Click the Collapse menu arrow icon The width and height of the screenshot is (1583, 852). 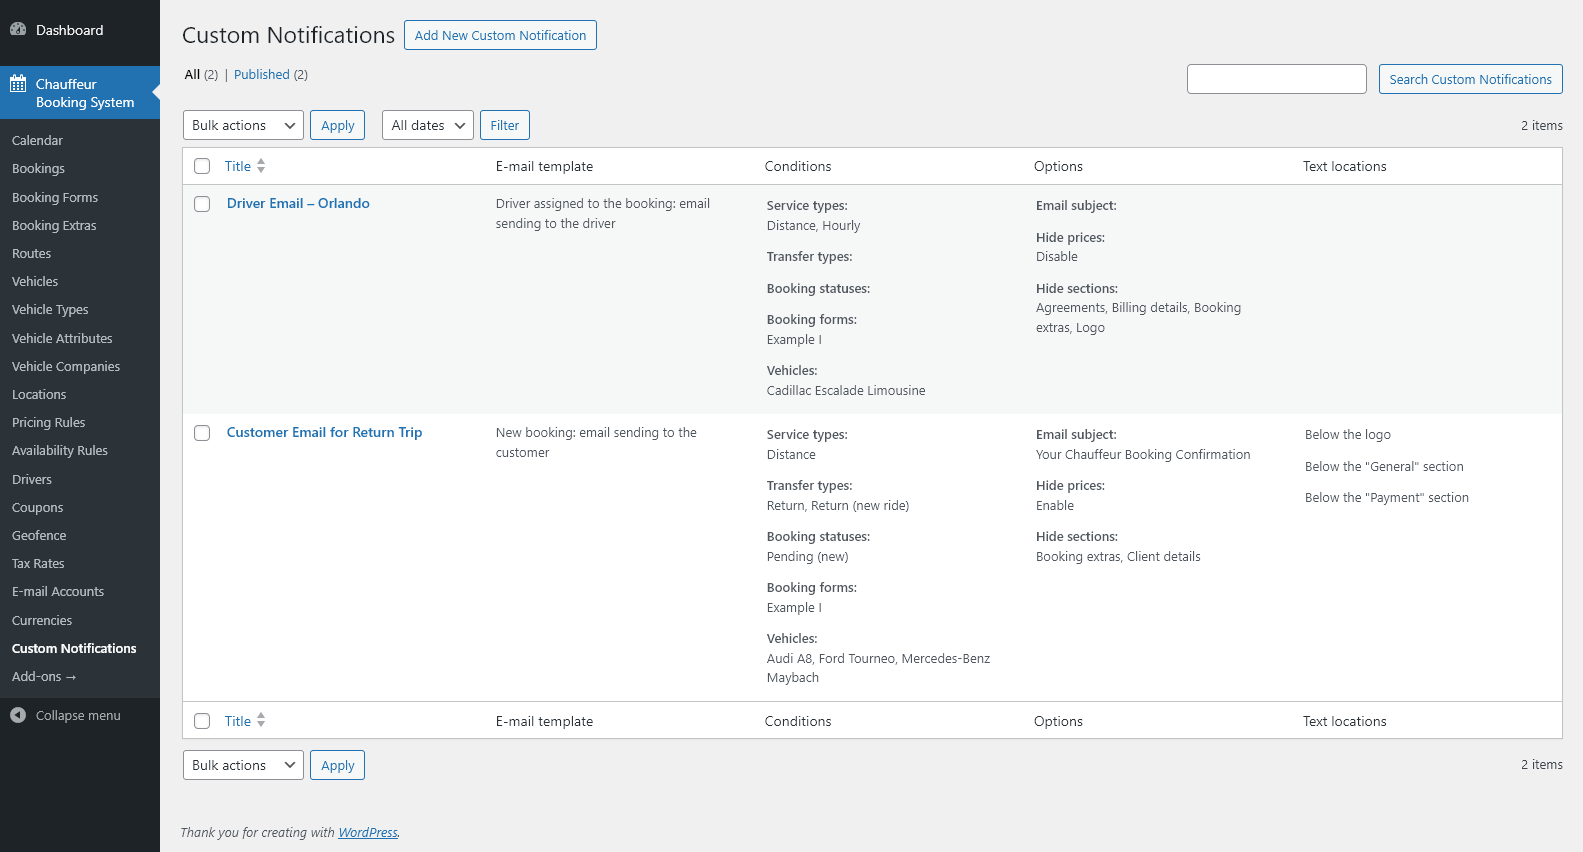[x=18, y=715]
